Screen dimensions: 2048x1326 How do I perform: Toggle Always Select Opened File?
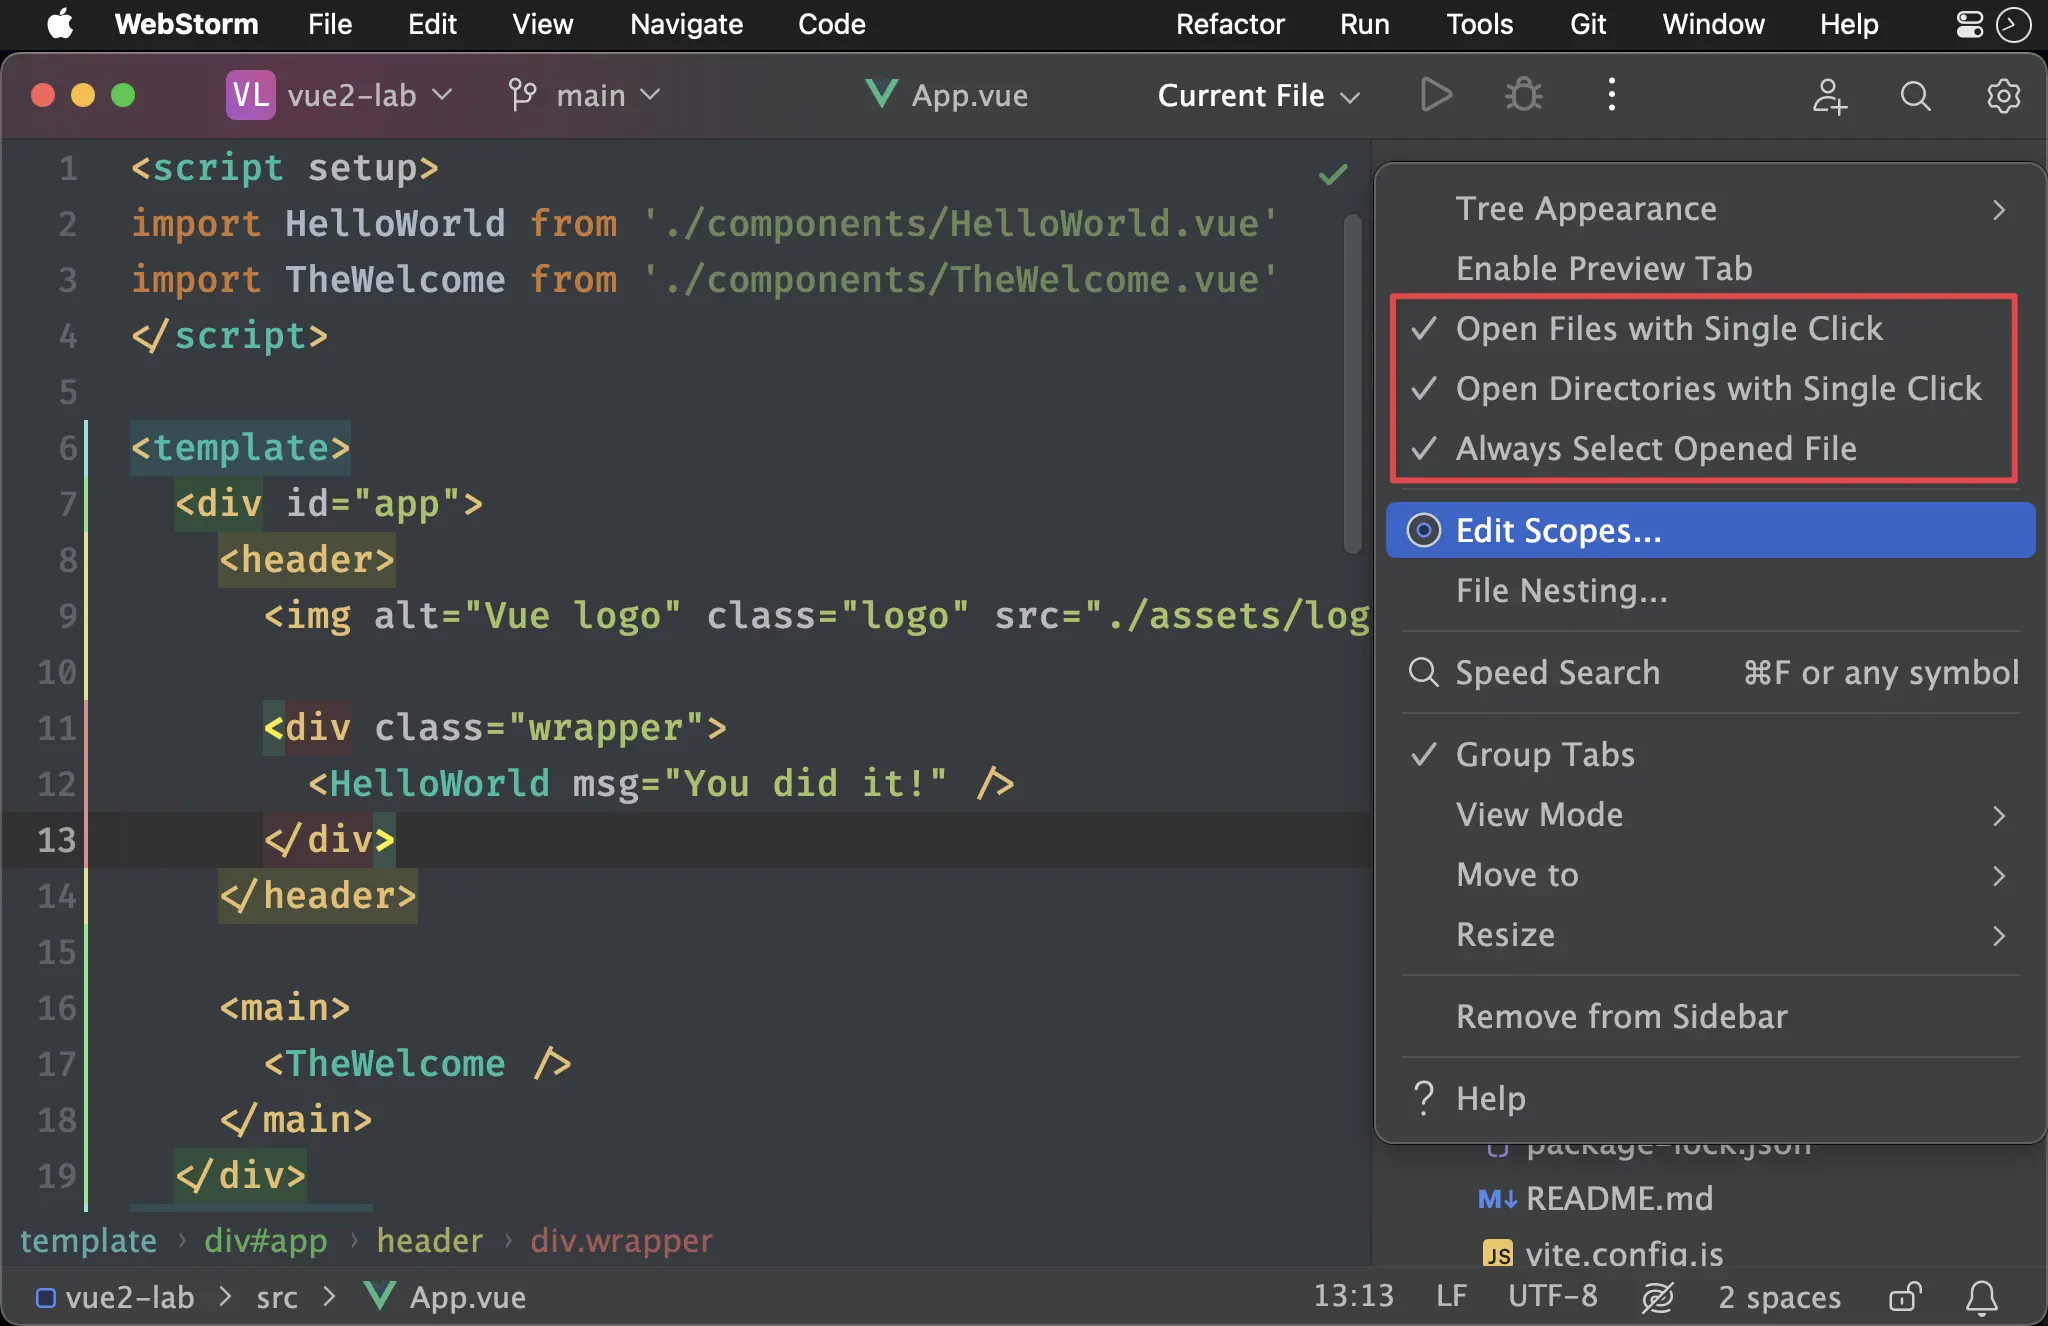tap(1711, 449)
